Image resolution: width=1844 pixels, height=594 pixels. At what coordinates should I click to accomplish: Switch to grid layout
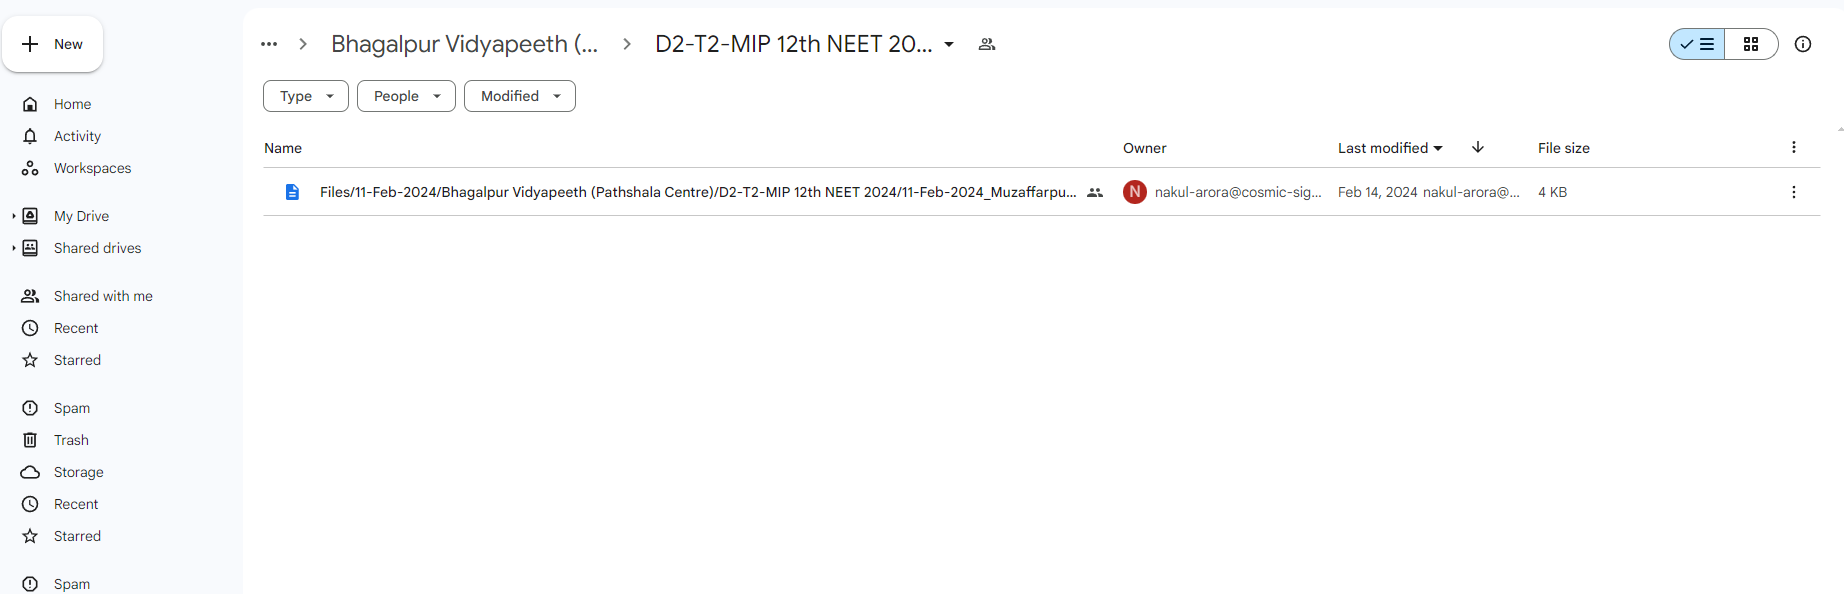tap(1751, 44)
